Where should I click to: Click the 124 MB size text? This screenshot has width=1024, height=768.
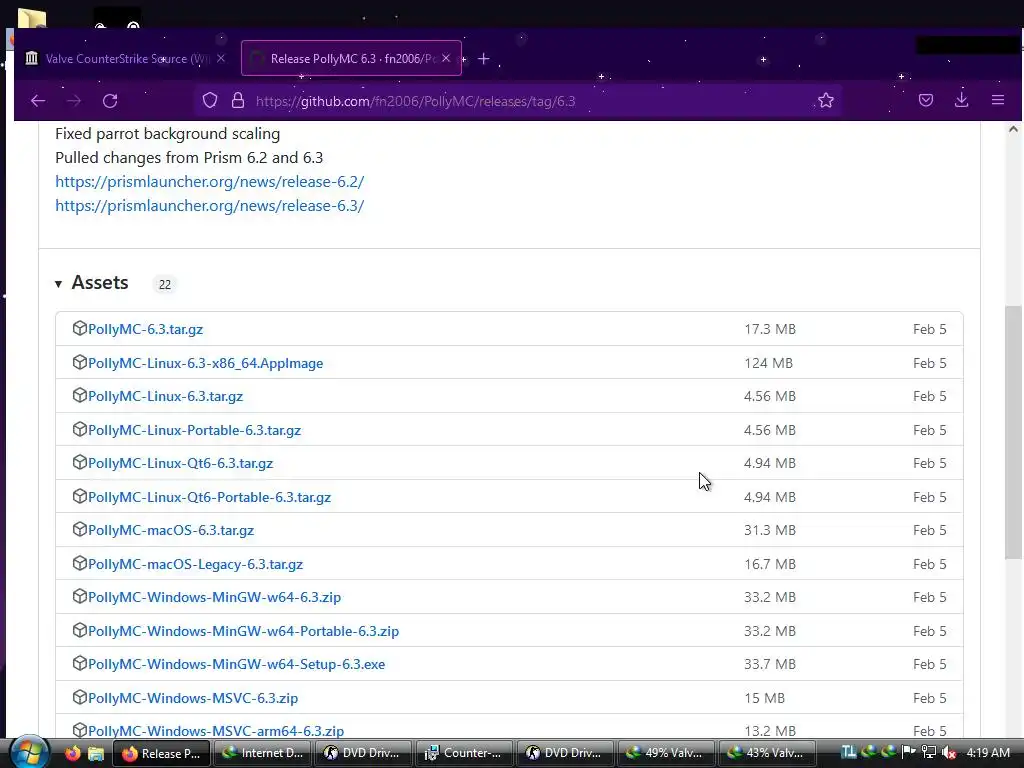[x=768, y=363]
